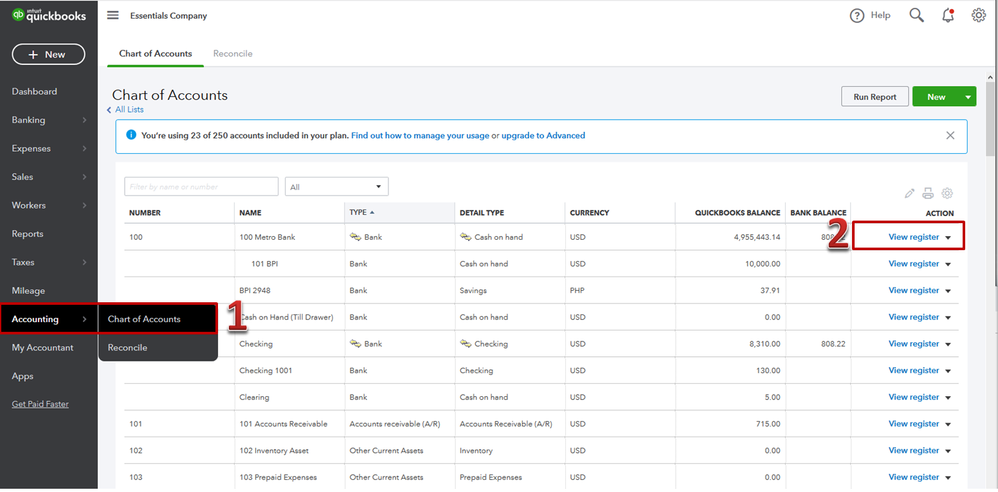Click the Essentials Company name
The image size is (998, 492).
168,16
